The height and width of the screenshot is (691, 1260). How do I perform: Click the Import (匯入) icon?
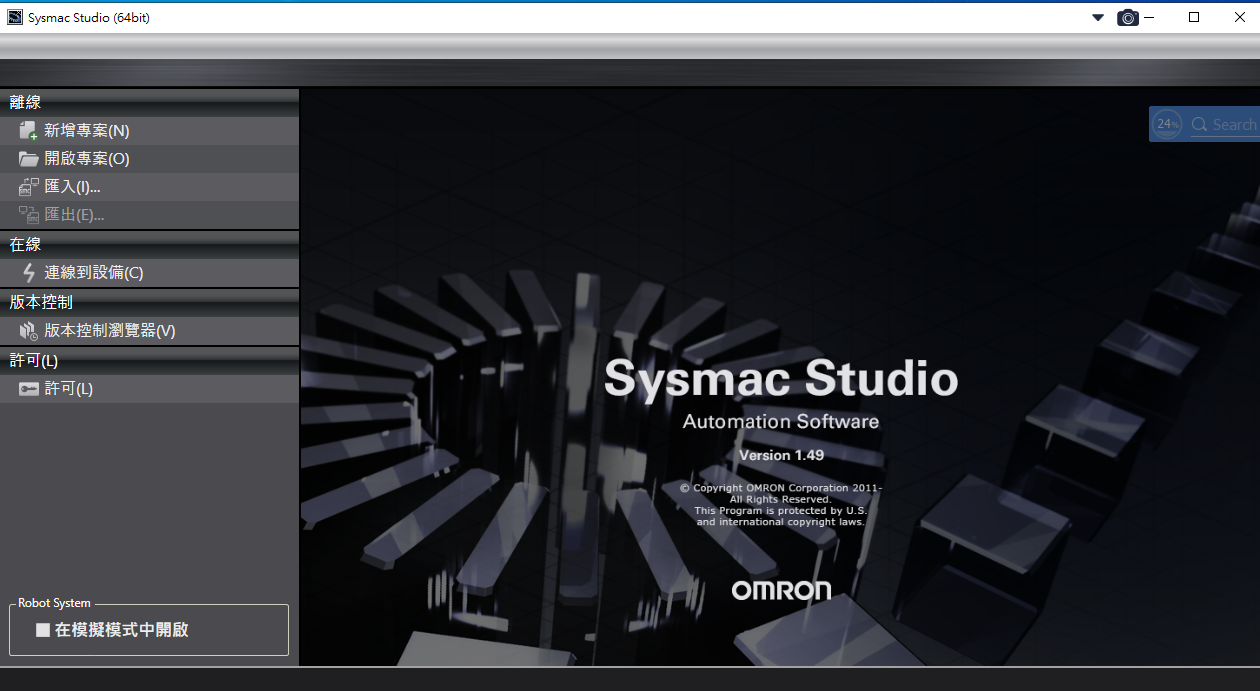28,187
